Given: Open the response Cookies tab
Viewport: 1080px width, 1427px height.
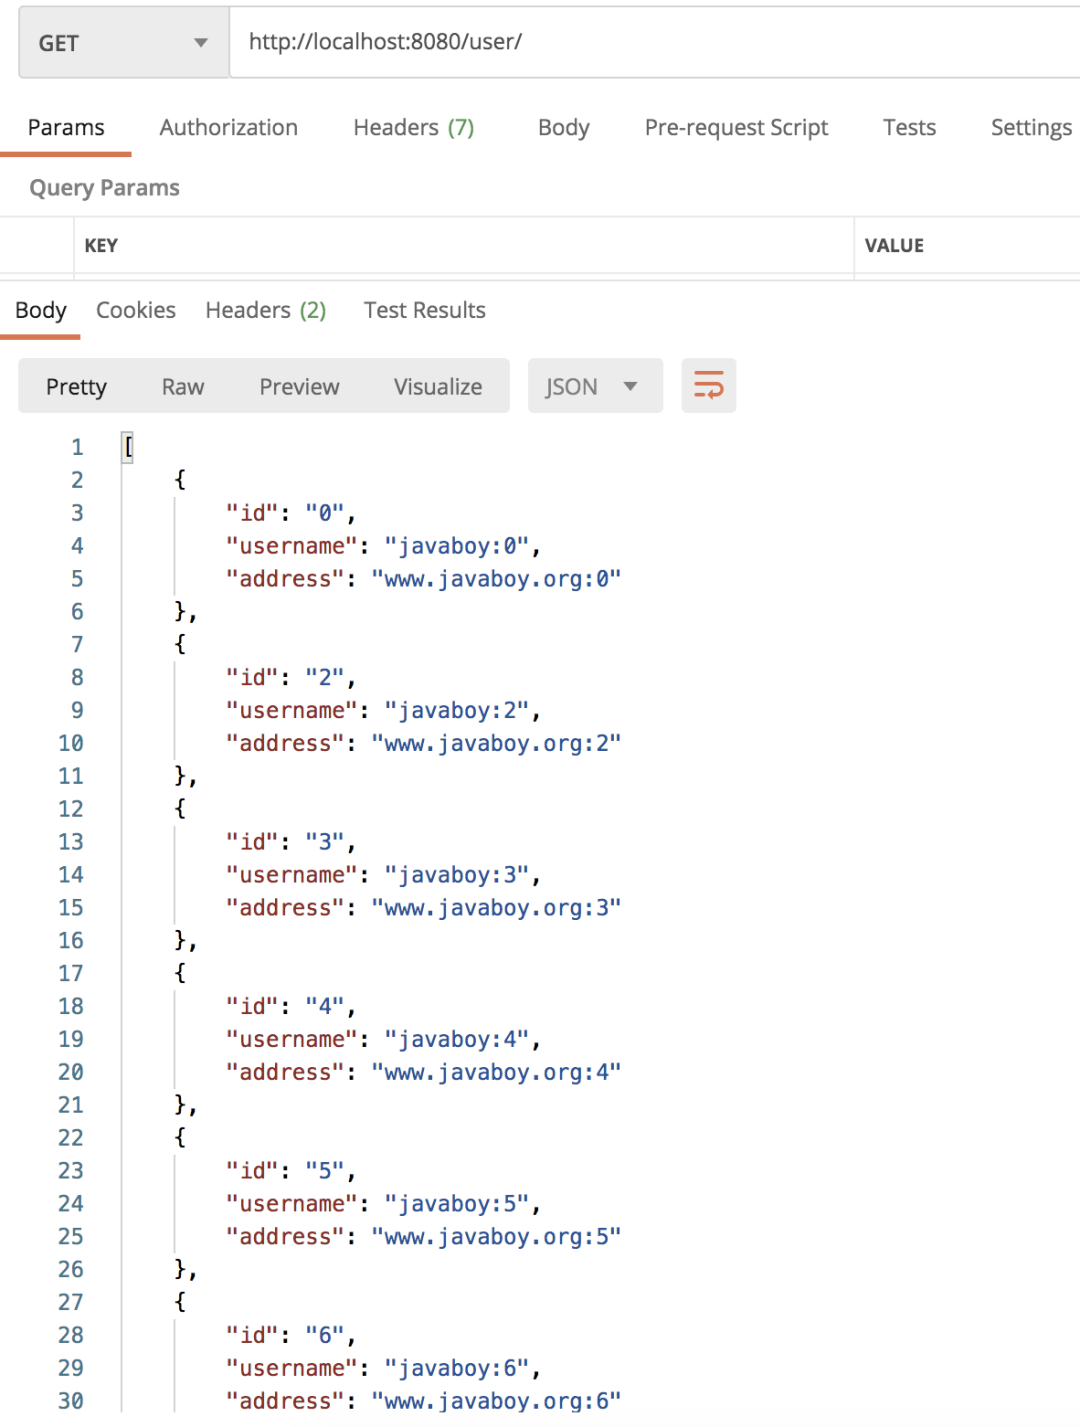Looking at the screenshot, I should [136, 311].
